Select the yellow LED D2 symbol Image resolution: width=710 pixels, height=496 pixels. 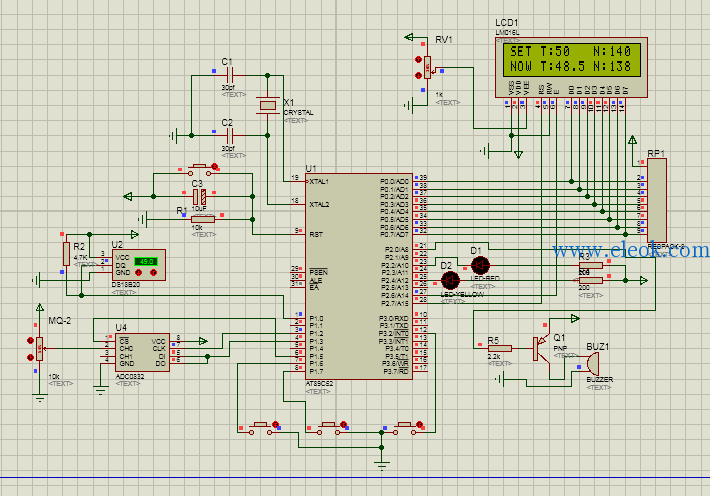[450, 280]
